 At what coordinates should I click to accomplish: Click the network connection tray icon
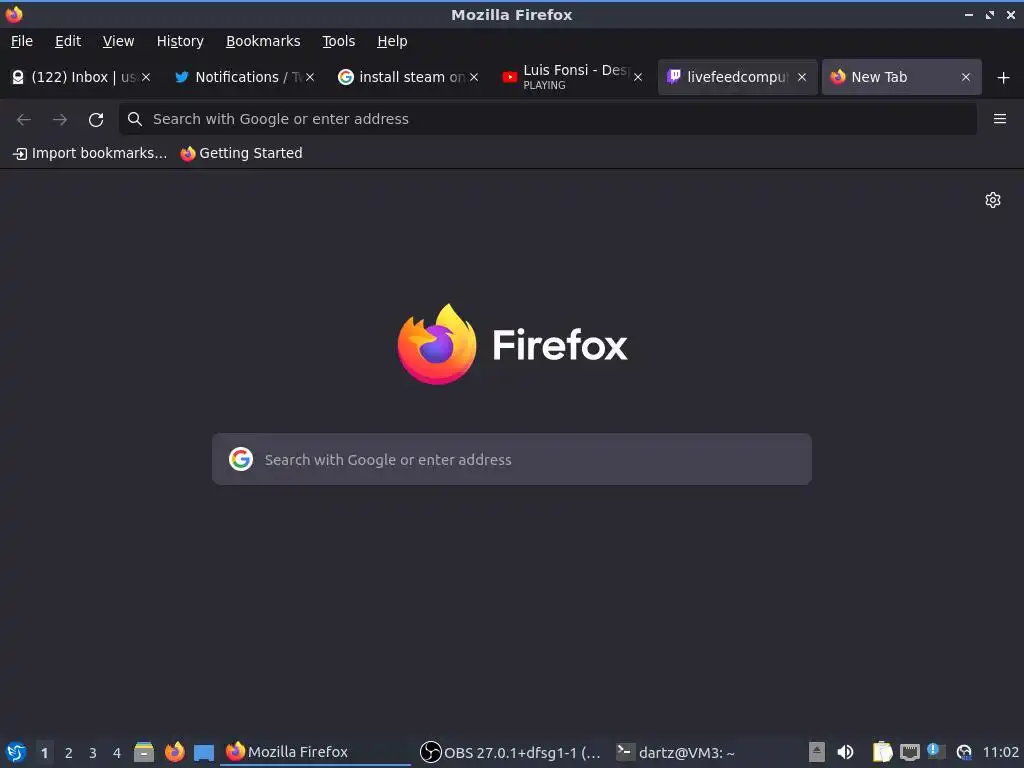point(910,752)
